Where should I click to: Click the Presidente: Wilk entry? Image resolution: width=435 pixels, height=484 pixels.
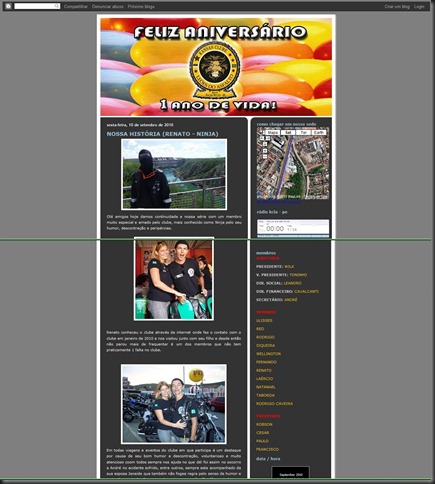tap(275, 267)
